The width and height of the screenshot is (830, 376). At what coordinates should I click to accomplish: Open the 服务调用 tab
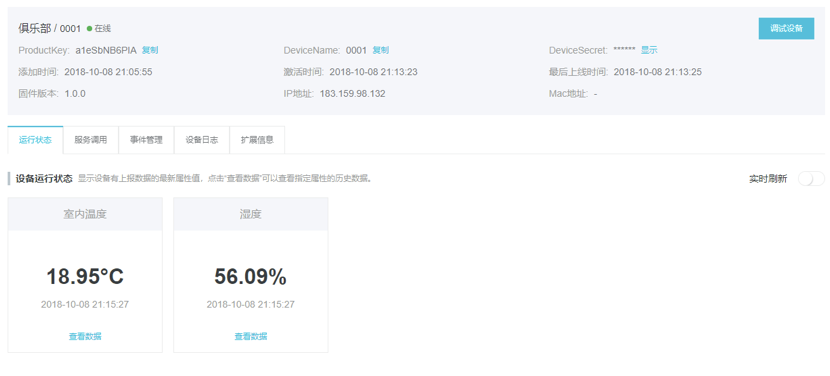[x=91, y=140]
